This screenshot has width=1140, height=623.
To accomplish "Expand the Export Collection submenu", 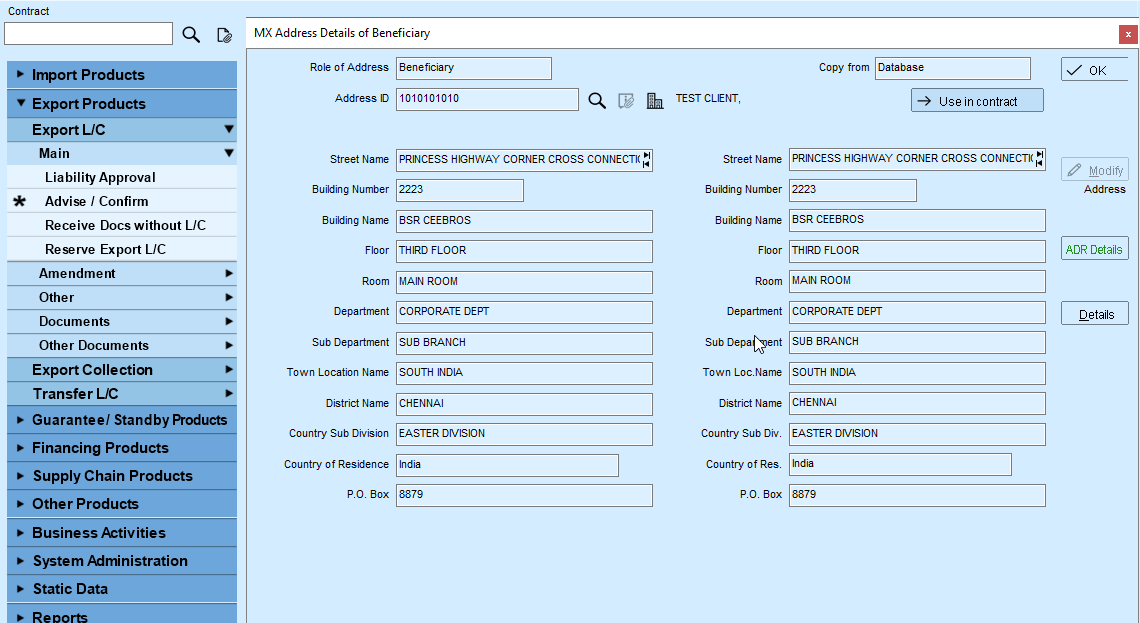I will [122, 369].
